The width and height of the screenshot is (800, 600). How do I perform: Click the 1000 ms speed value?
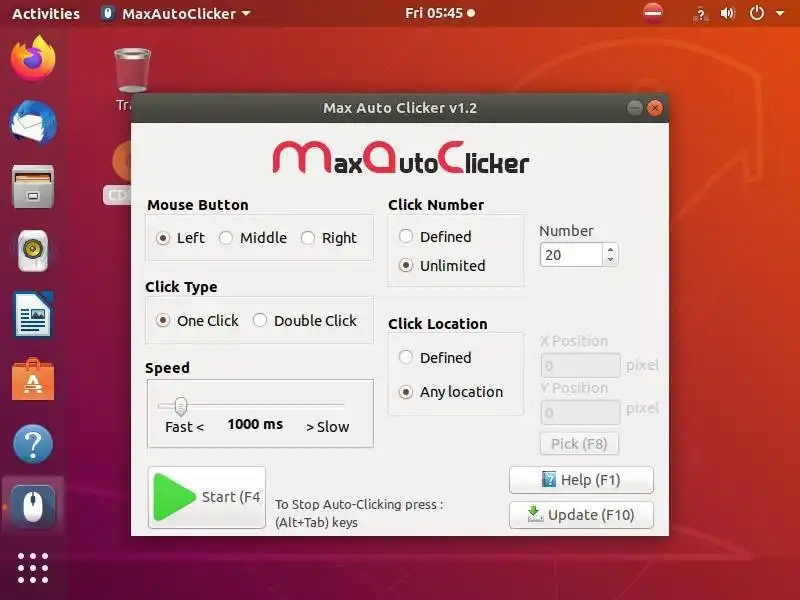click(255, 424)
